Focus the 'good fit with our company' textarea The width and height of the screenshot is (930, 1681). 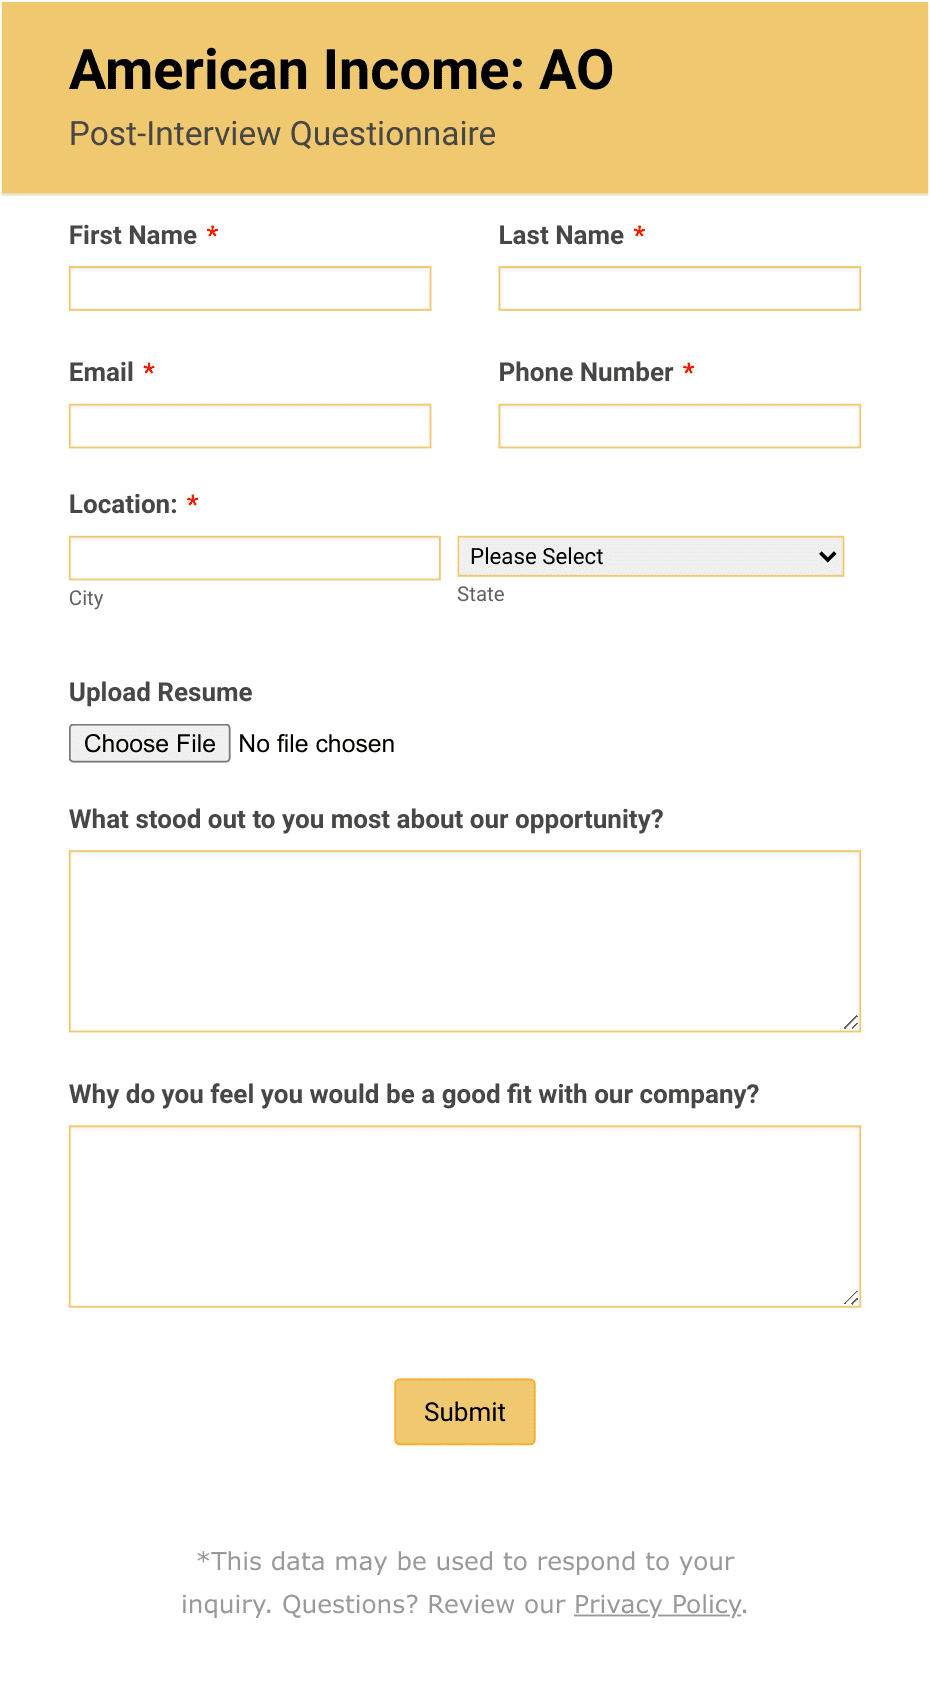(x=465, y=1216)
